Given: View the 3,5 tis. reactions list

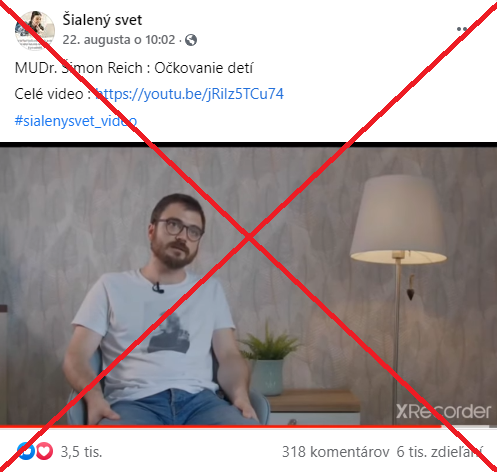Looking at the screenshot, I should click(81, 452).
